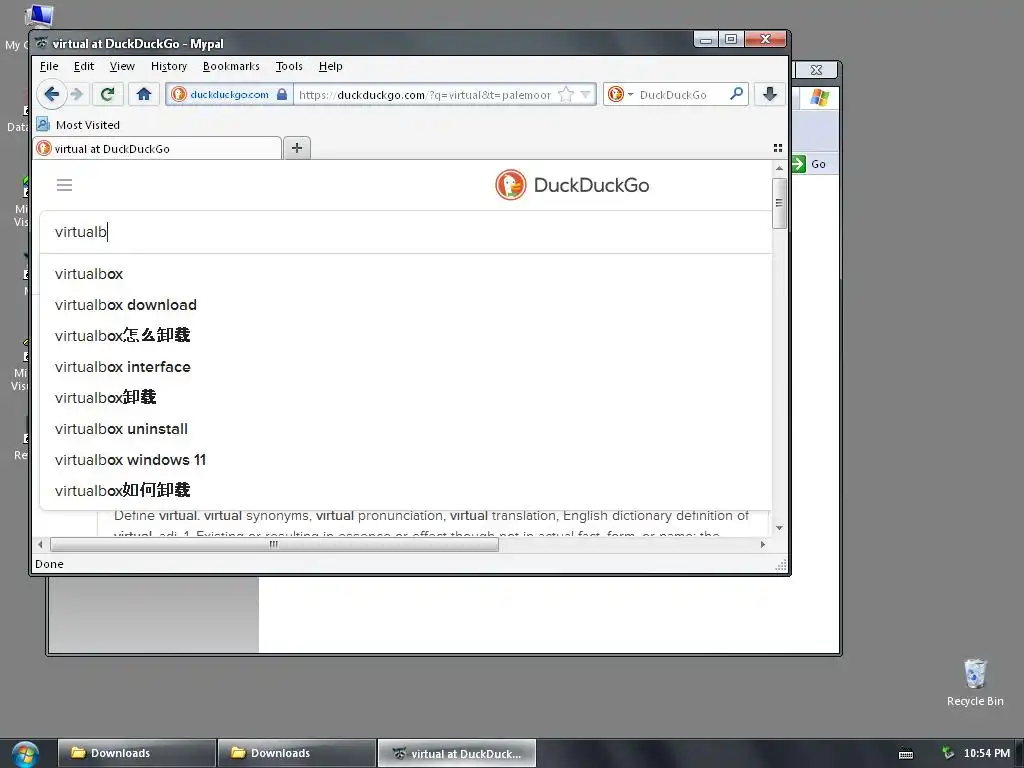Open the Help menu
Viewport: 1024px width, 768px height.
(x=330, y=66)
